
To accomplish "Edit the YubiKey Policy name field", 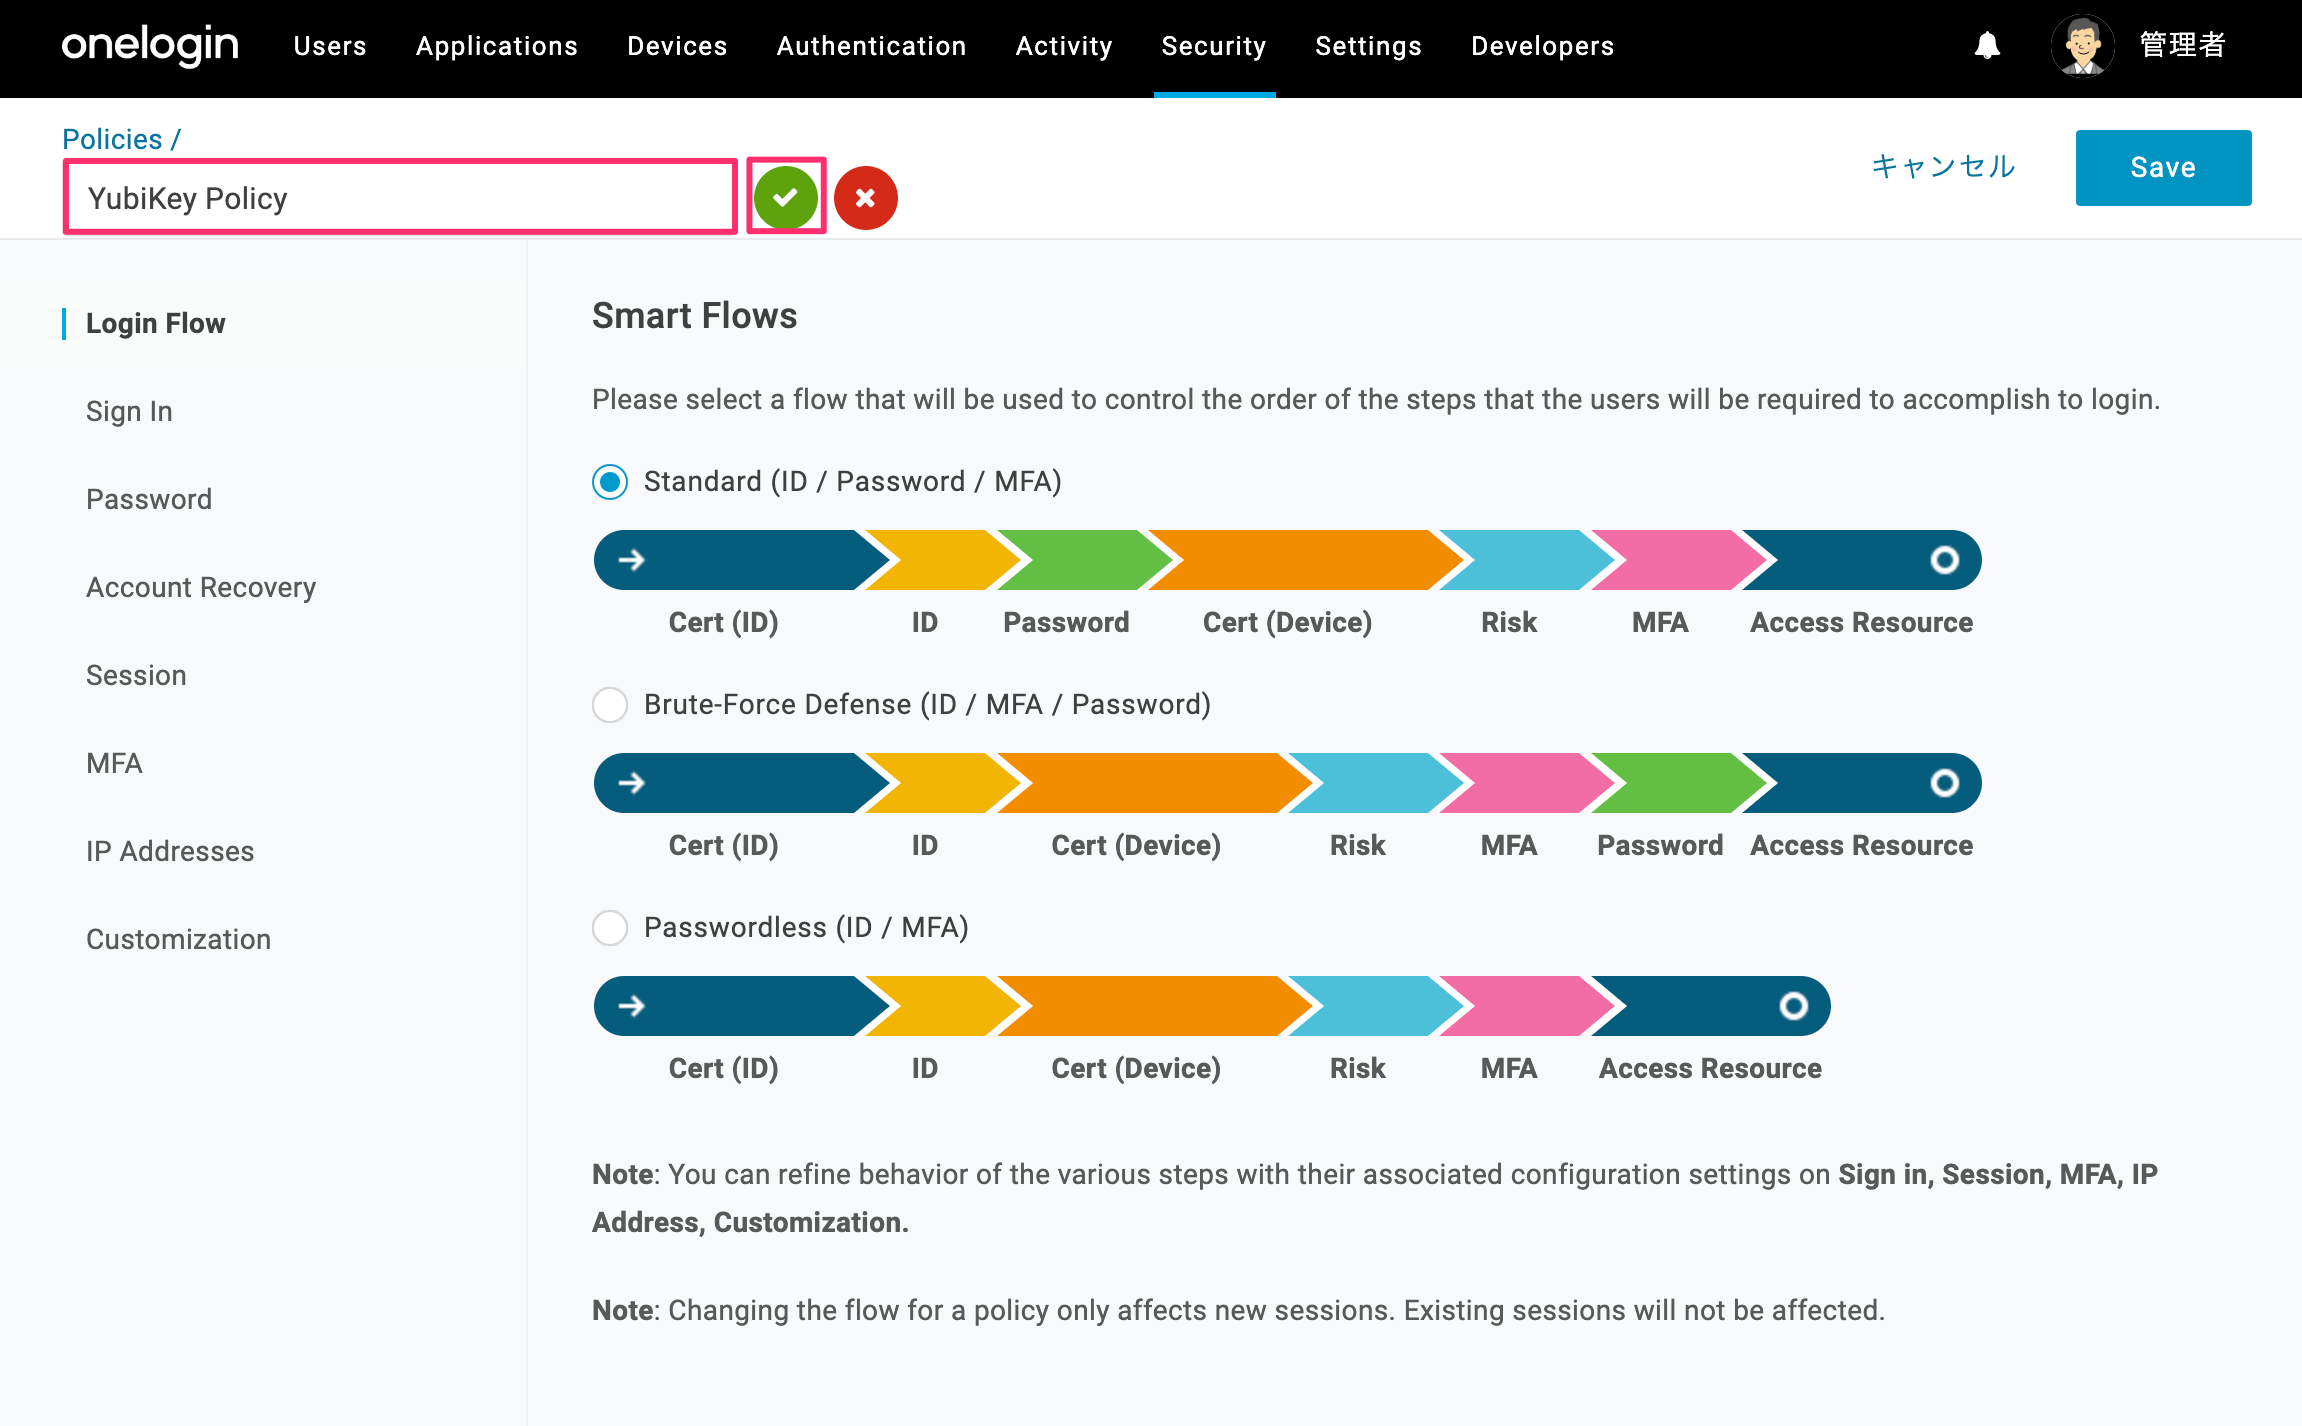I will click(400, 198).
